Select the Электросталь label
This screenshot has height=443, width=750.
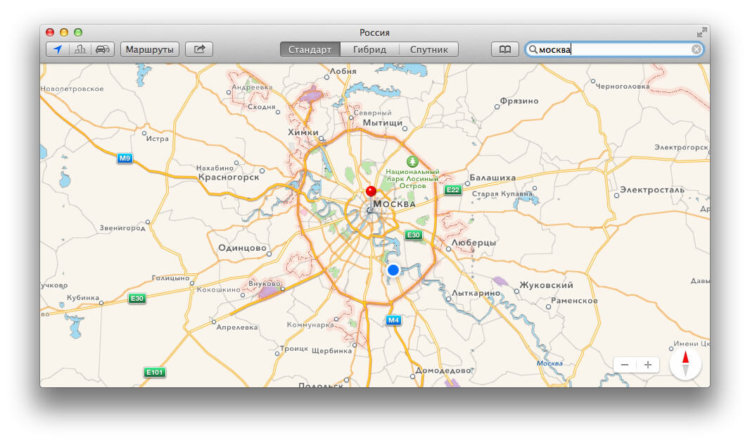click(x=652, y=189)
